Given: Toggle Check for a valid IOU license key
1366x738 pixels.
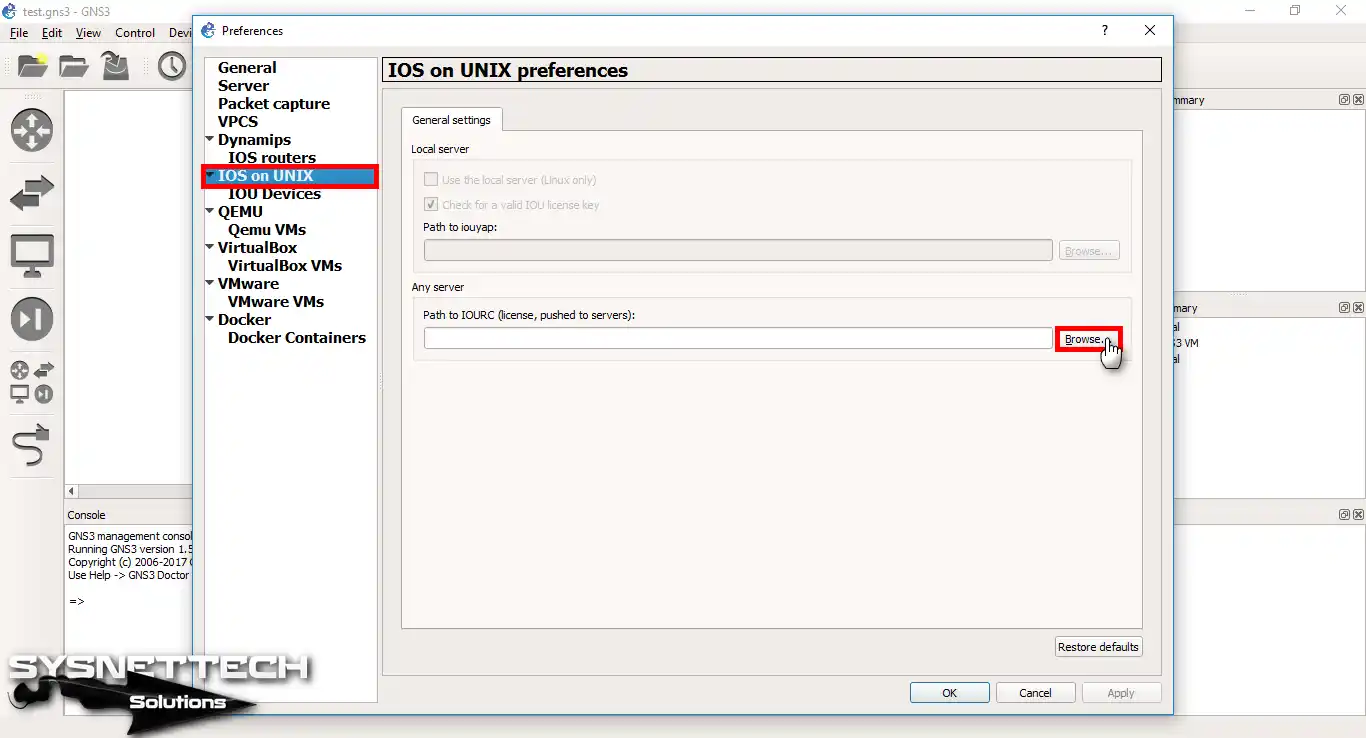Looking at the screenshot, I should click(431, 204).
